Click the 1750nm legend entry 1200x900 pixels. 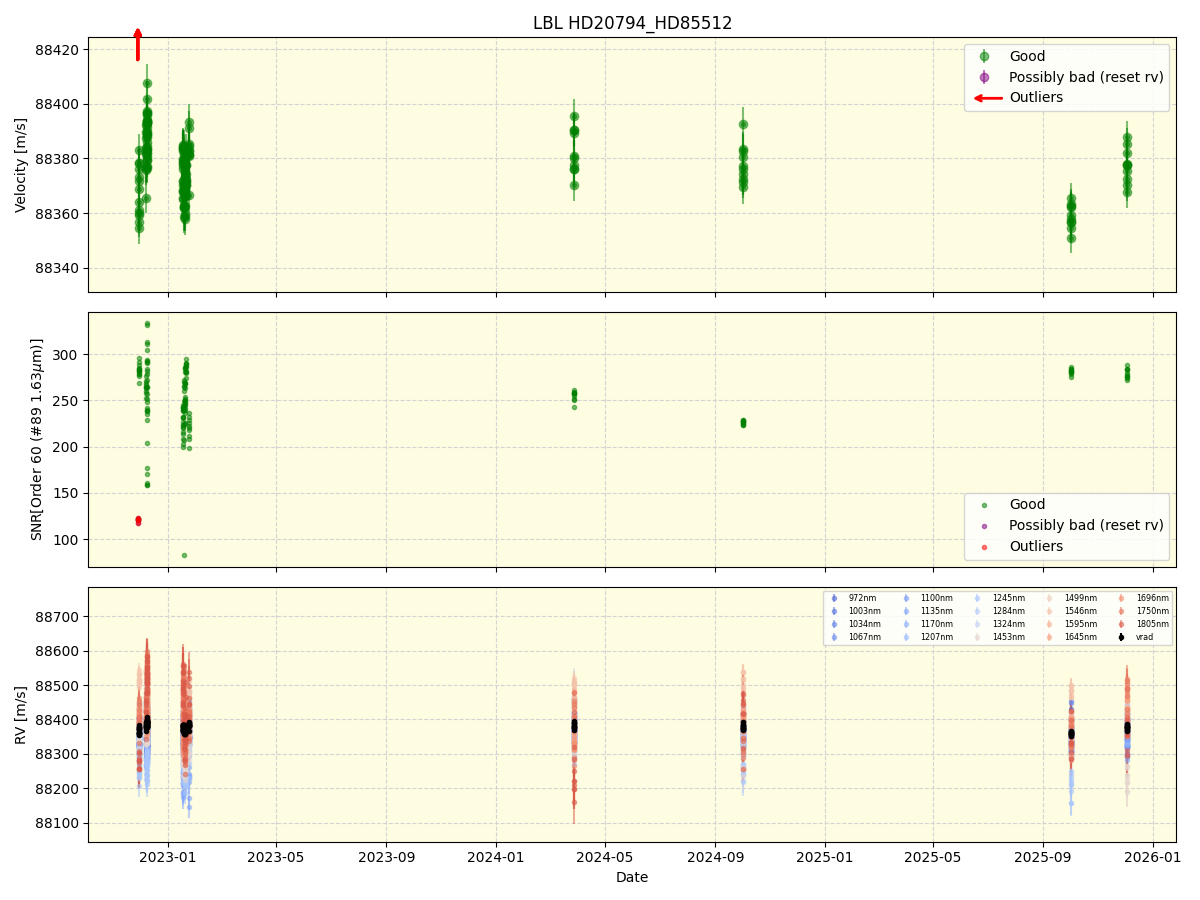click(x=1144, y=611)
